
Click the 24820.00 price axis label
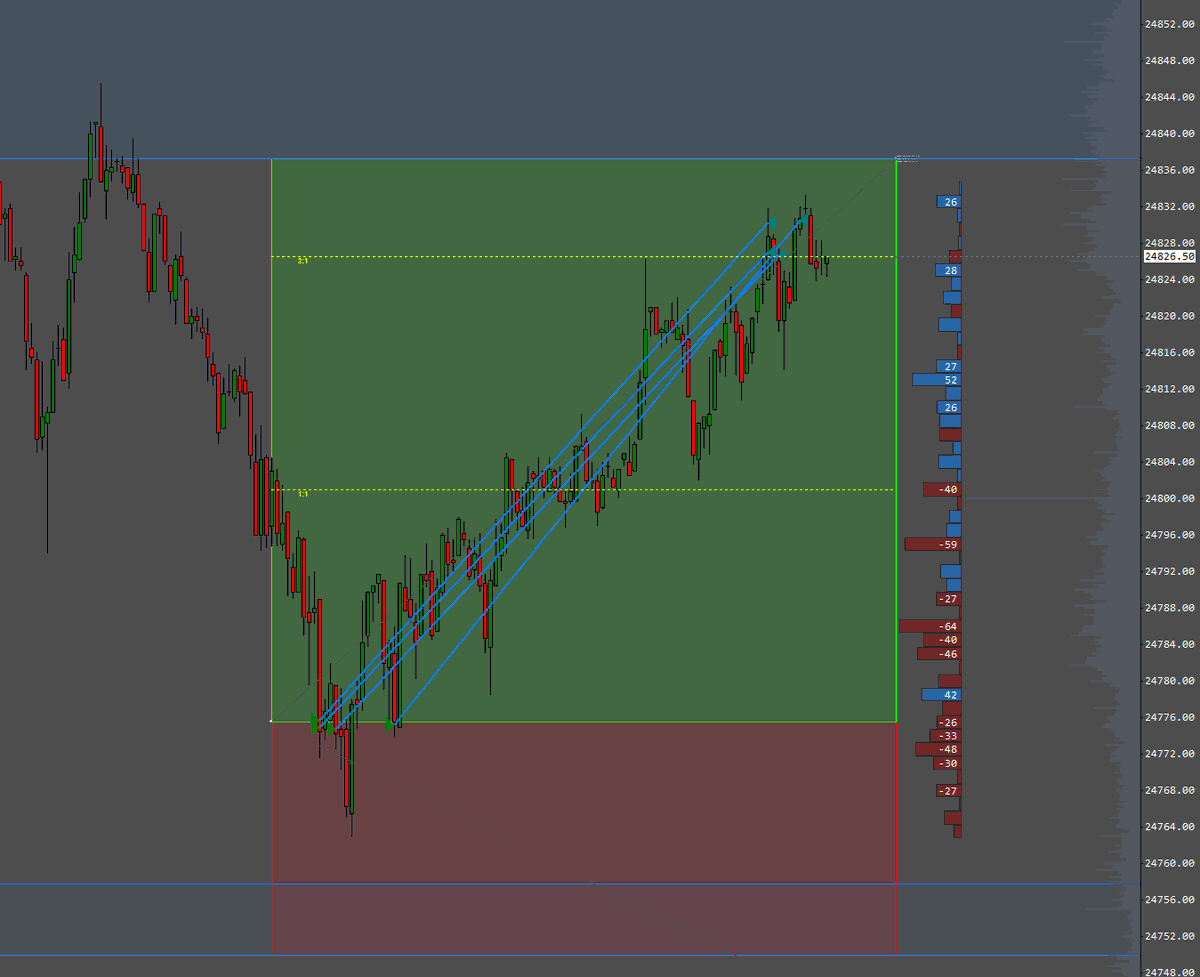(x=1171, y=316)
